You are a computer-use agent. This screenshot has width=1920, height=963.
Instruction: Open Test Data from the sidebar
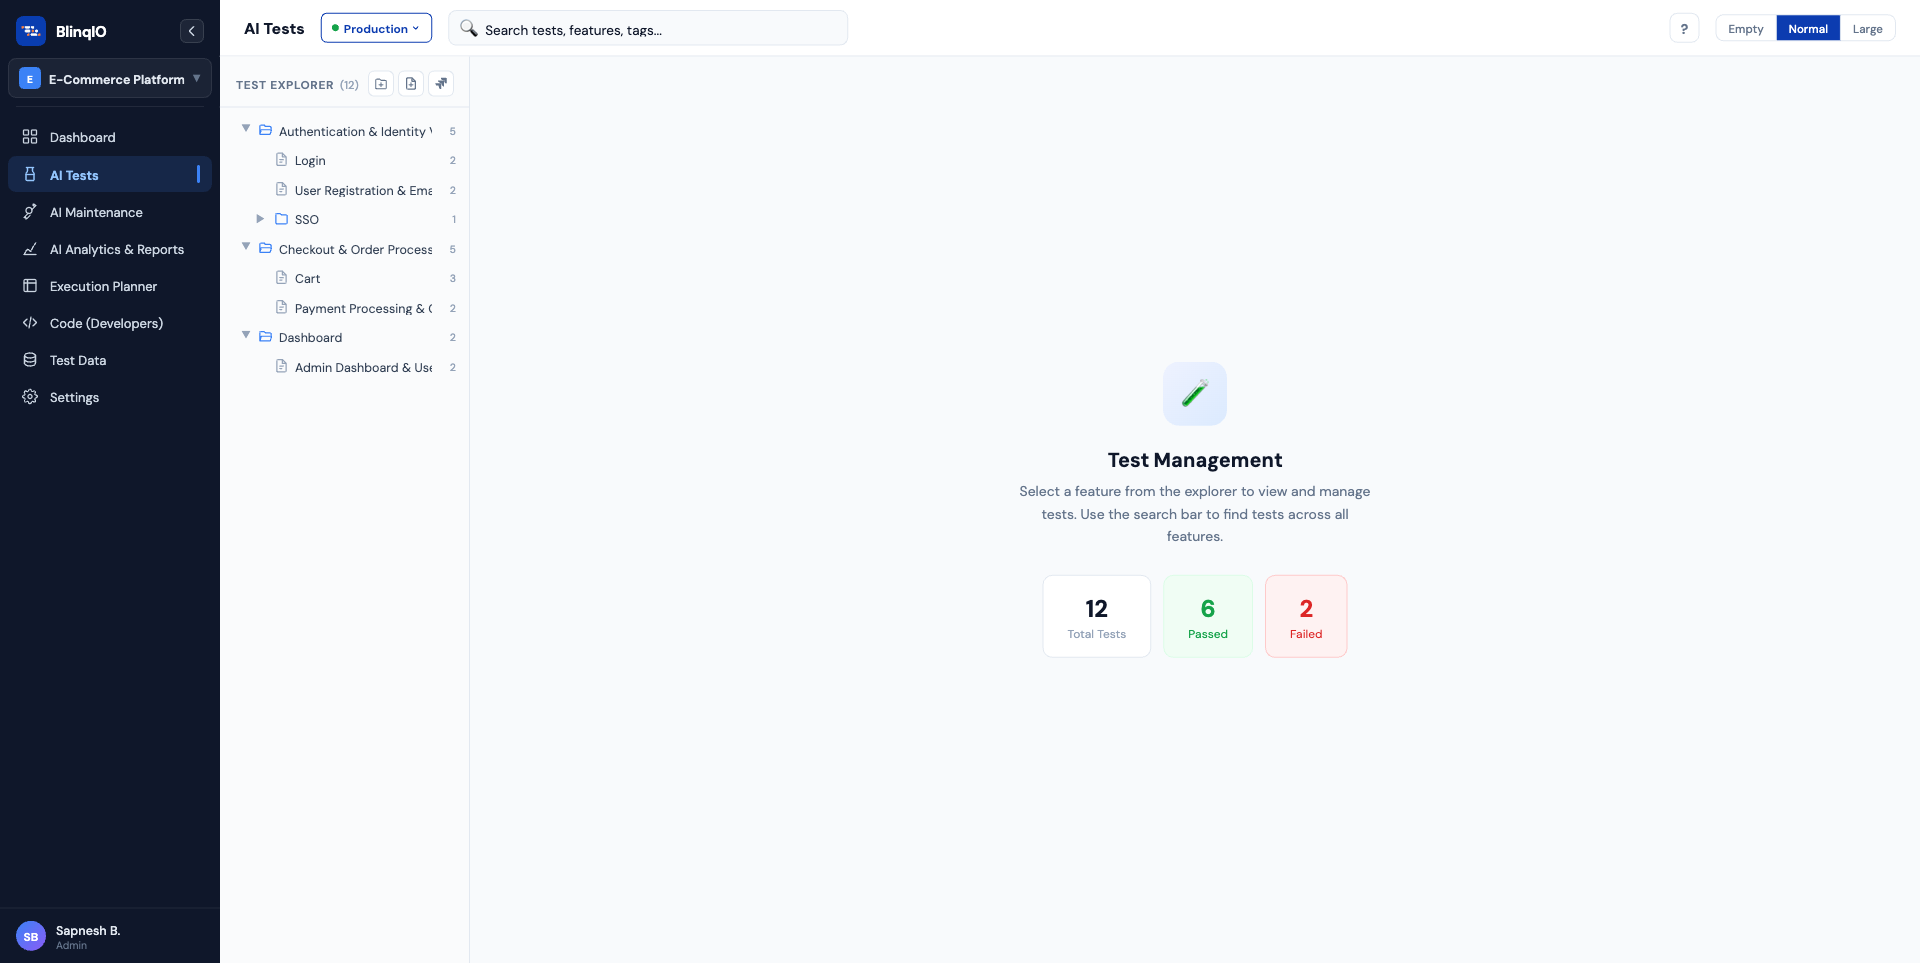click(78, 360)
